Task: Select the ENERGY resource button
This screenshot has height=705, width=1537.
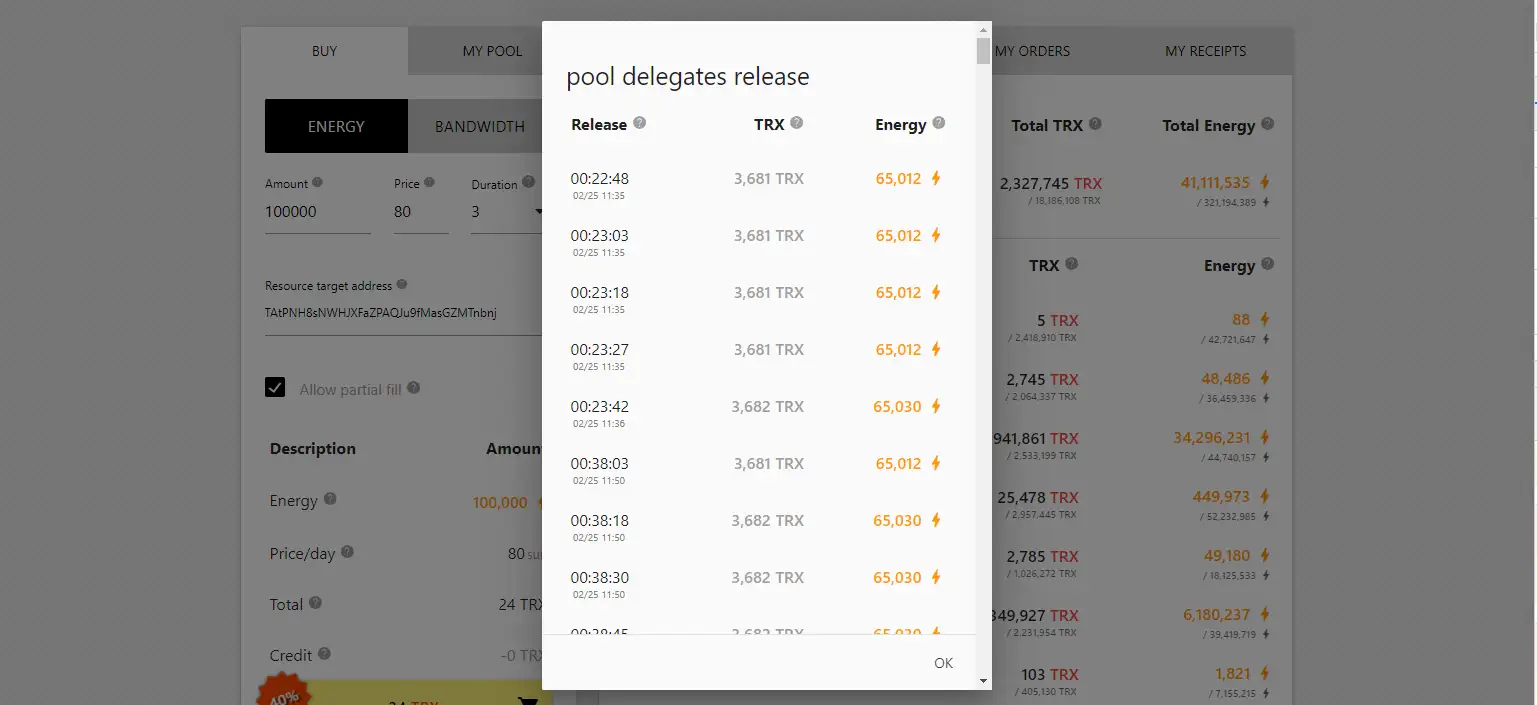Action: pyautogui.click(x=336, y=127)
